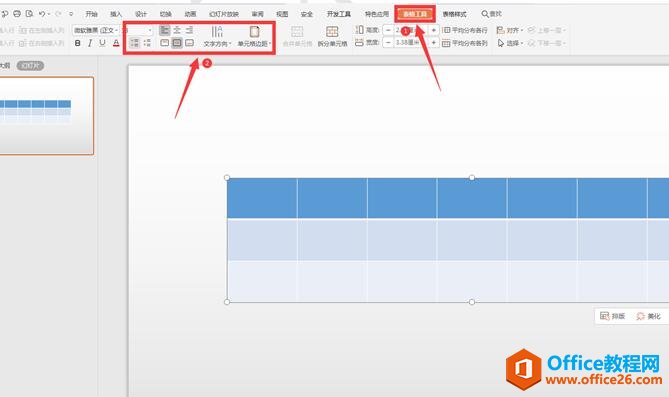Click the table's top-center resize handle
669x397 pixels.
(471, 178)
